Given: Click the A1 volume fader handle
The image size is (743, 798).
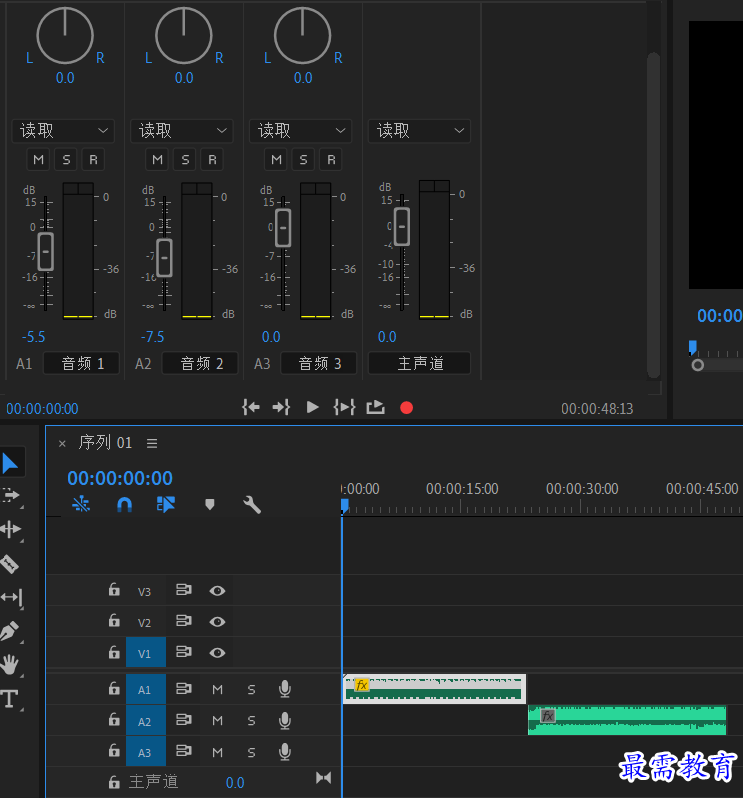Looking at the screenshot, I should point(45,251).
